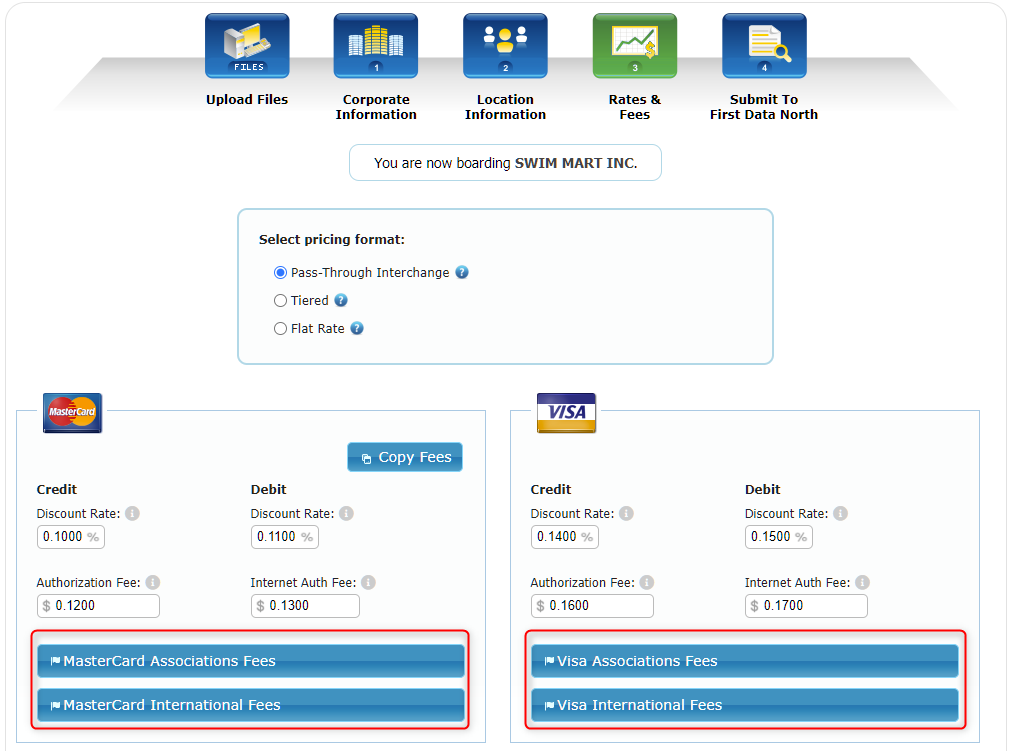
Task: Edit MasterCard Credit Discount Rate 0.1000
Action: click(x=71, y=537)
